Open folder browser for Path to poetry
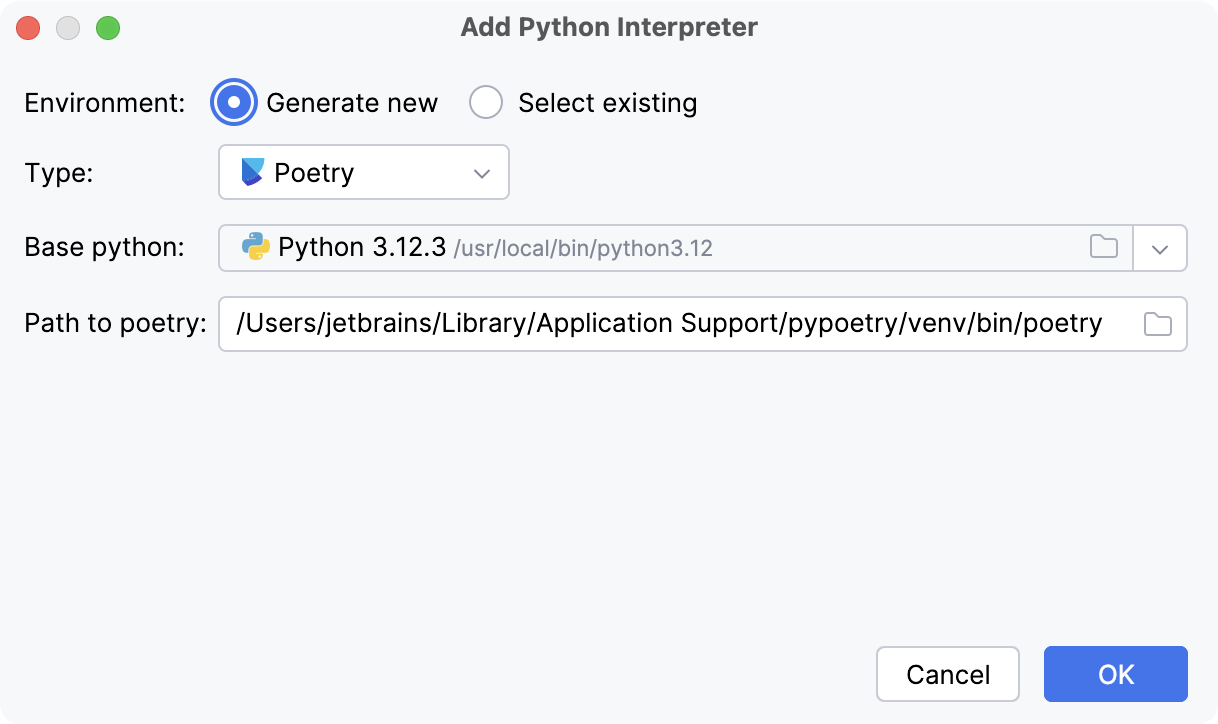 [x=1157, y=324]
